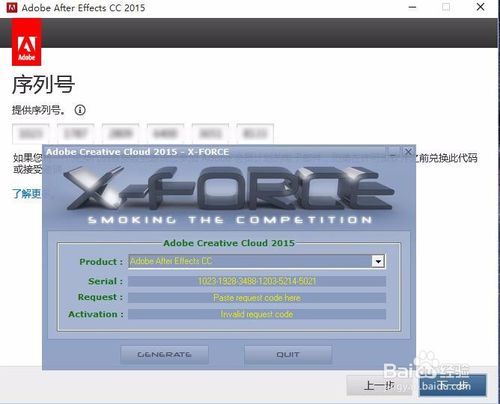The height and width of the screenshot is (404, 500).
Task: Select the Adobe After Effects CC product field
Action: 256,261
